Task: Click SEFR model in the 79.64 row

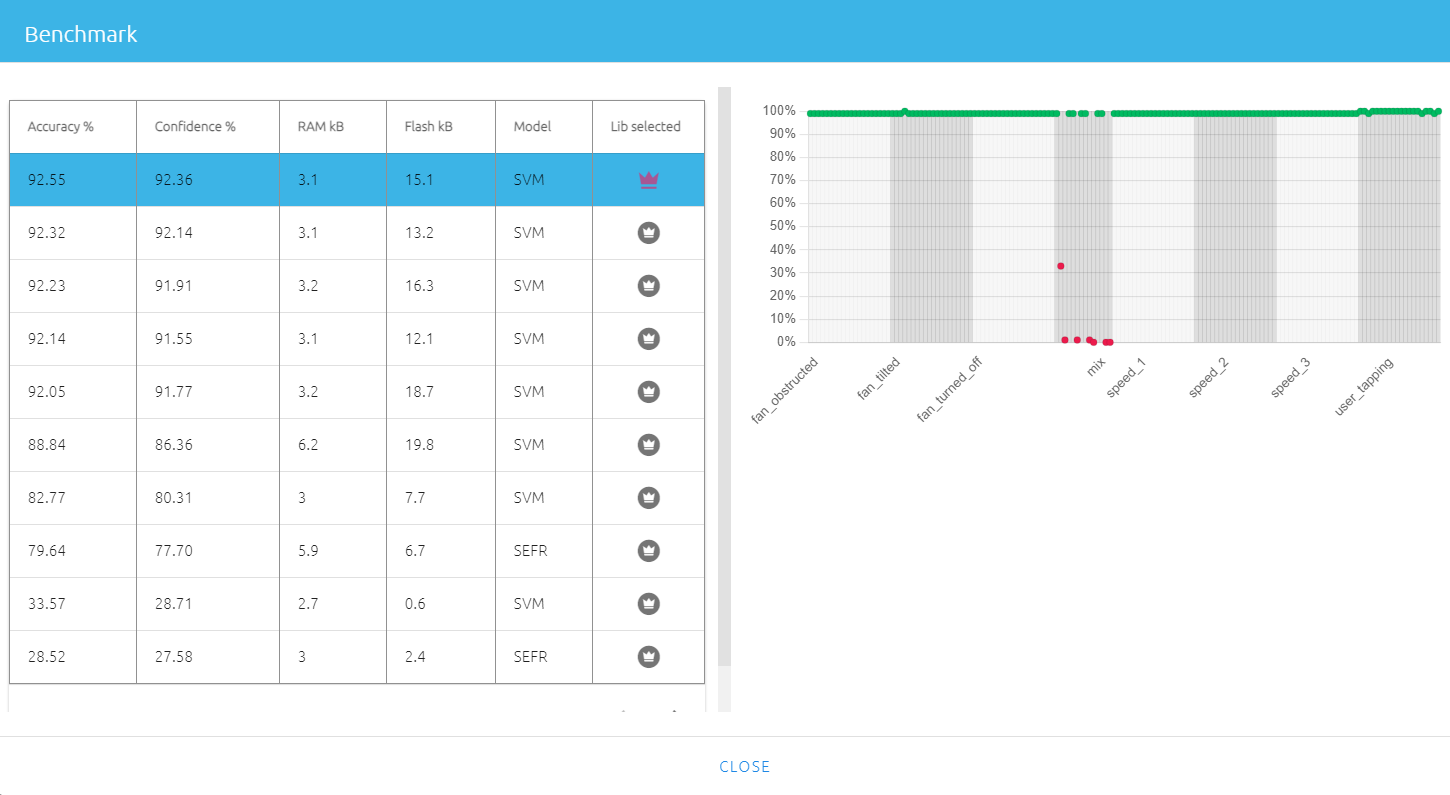Action: 530,551
